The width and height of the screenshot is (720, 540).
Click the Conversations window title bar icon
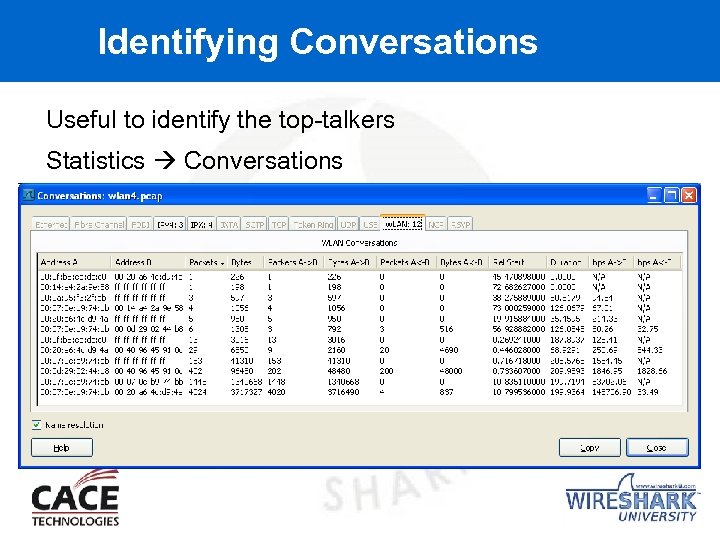coord(28,195)
